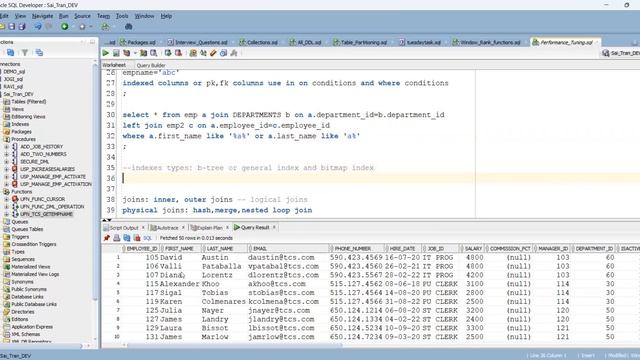The width and height of the screenshot is (640, 360).
Task: Click the Unshared SQL Worksheet icon
Action: click(193, 53)
